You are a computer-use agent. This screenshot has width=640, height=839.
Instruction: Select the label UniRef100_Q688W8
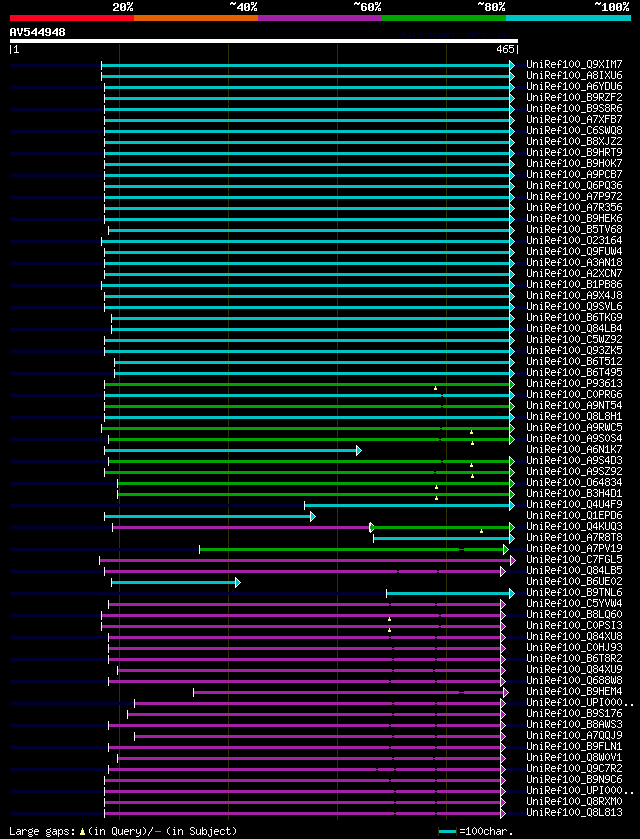pyautogui.click(x=574, y=679)
